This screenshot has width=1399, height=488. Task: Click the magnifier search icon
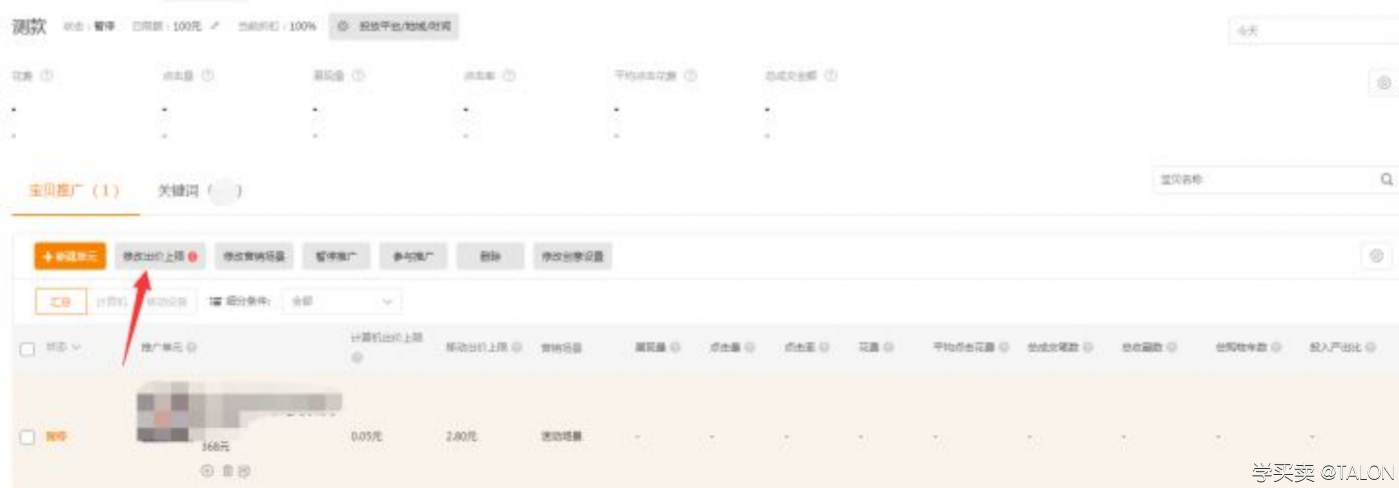tap(1386, 180)
